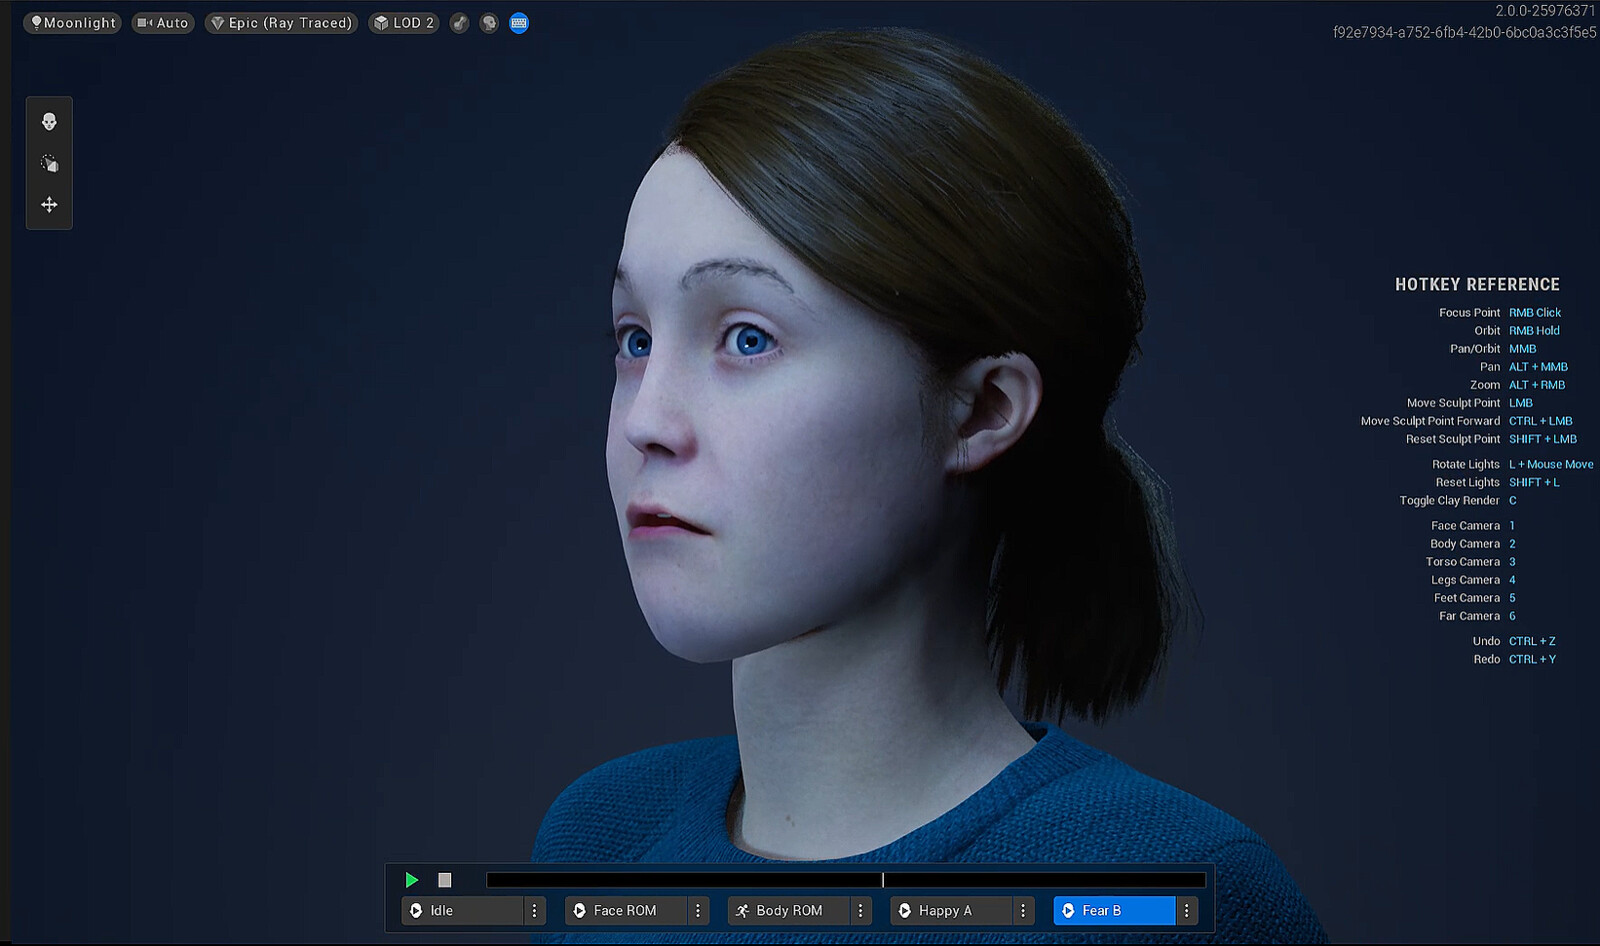Toggle the head profile icon in top toolbar
The height and width of the screenshot is (946, 1600).
[x=489, y=23]
